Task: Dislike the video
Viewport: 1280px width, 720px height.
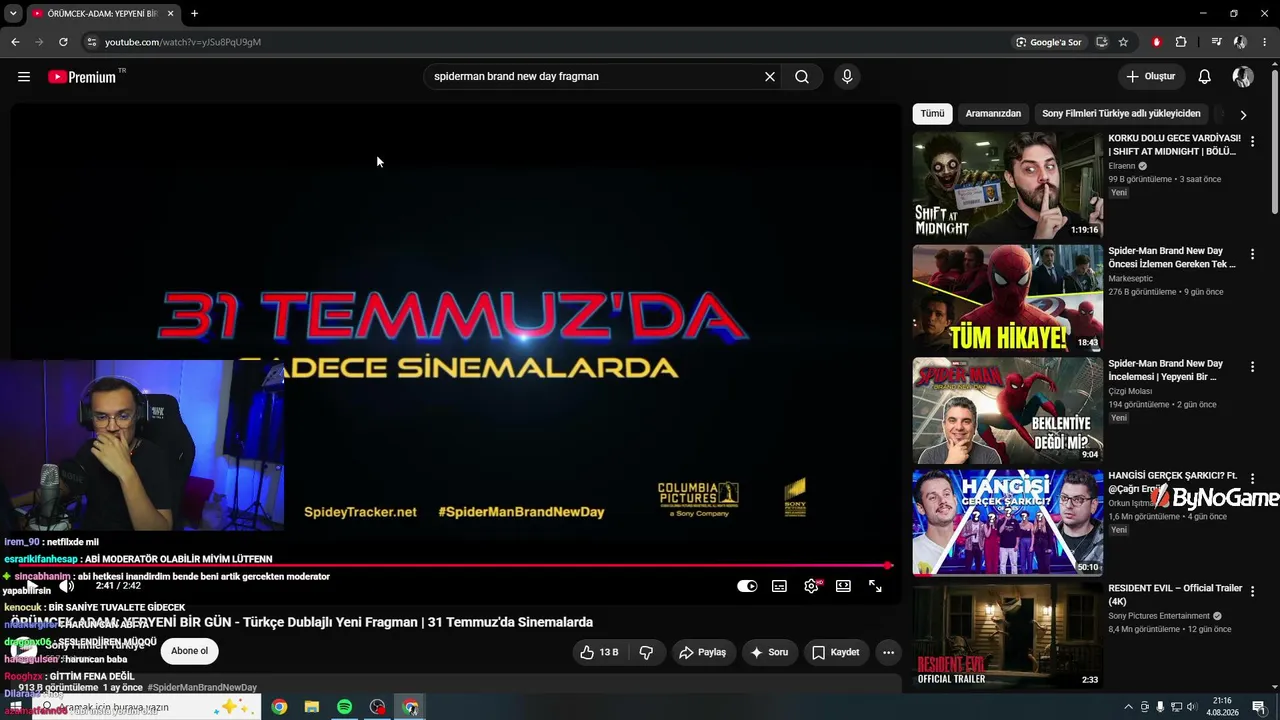Action: (x=646, y=652)
